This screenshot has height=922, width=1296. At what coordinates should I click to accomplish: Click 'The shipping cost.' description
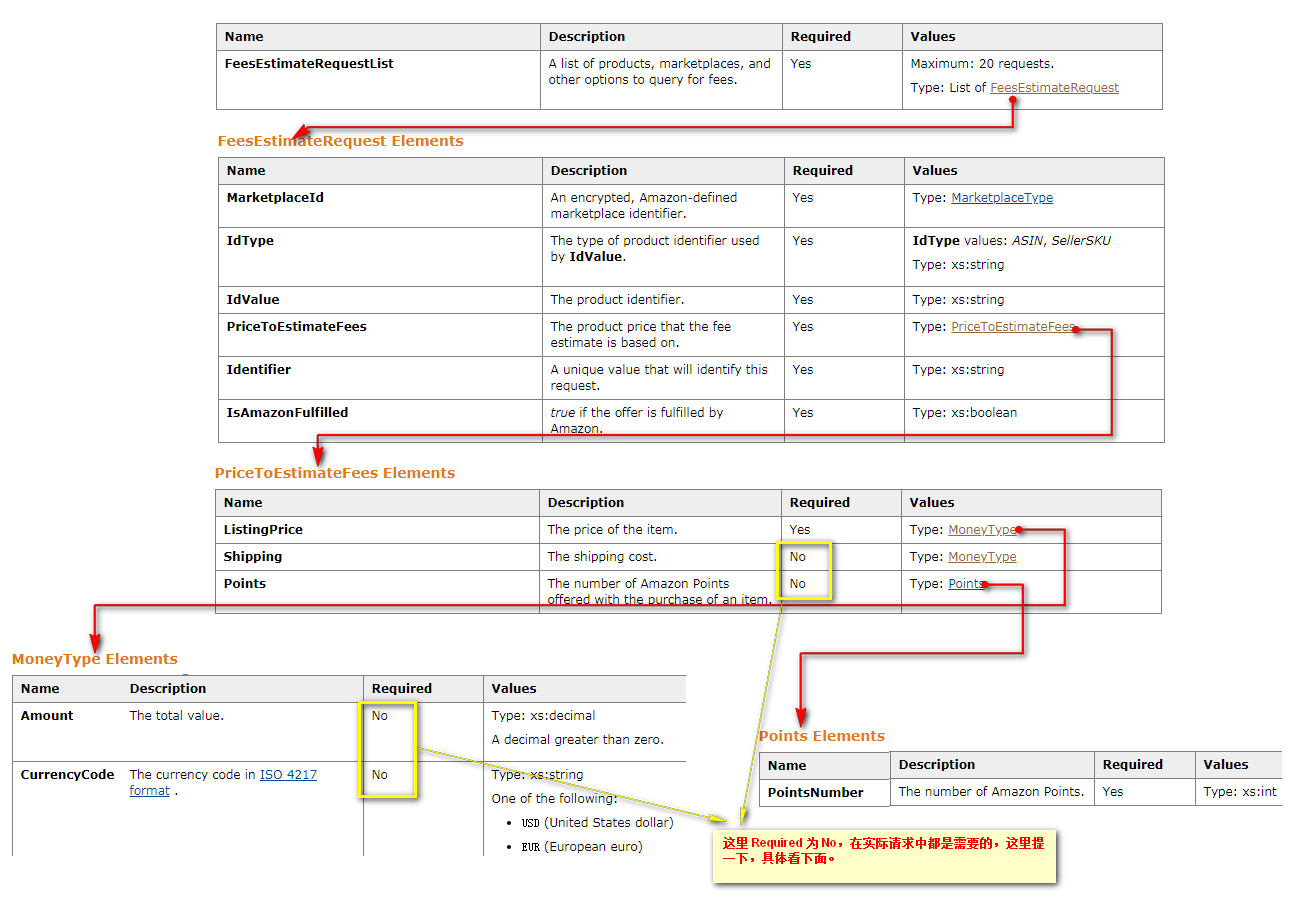tap(602, 557)
